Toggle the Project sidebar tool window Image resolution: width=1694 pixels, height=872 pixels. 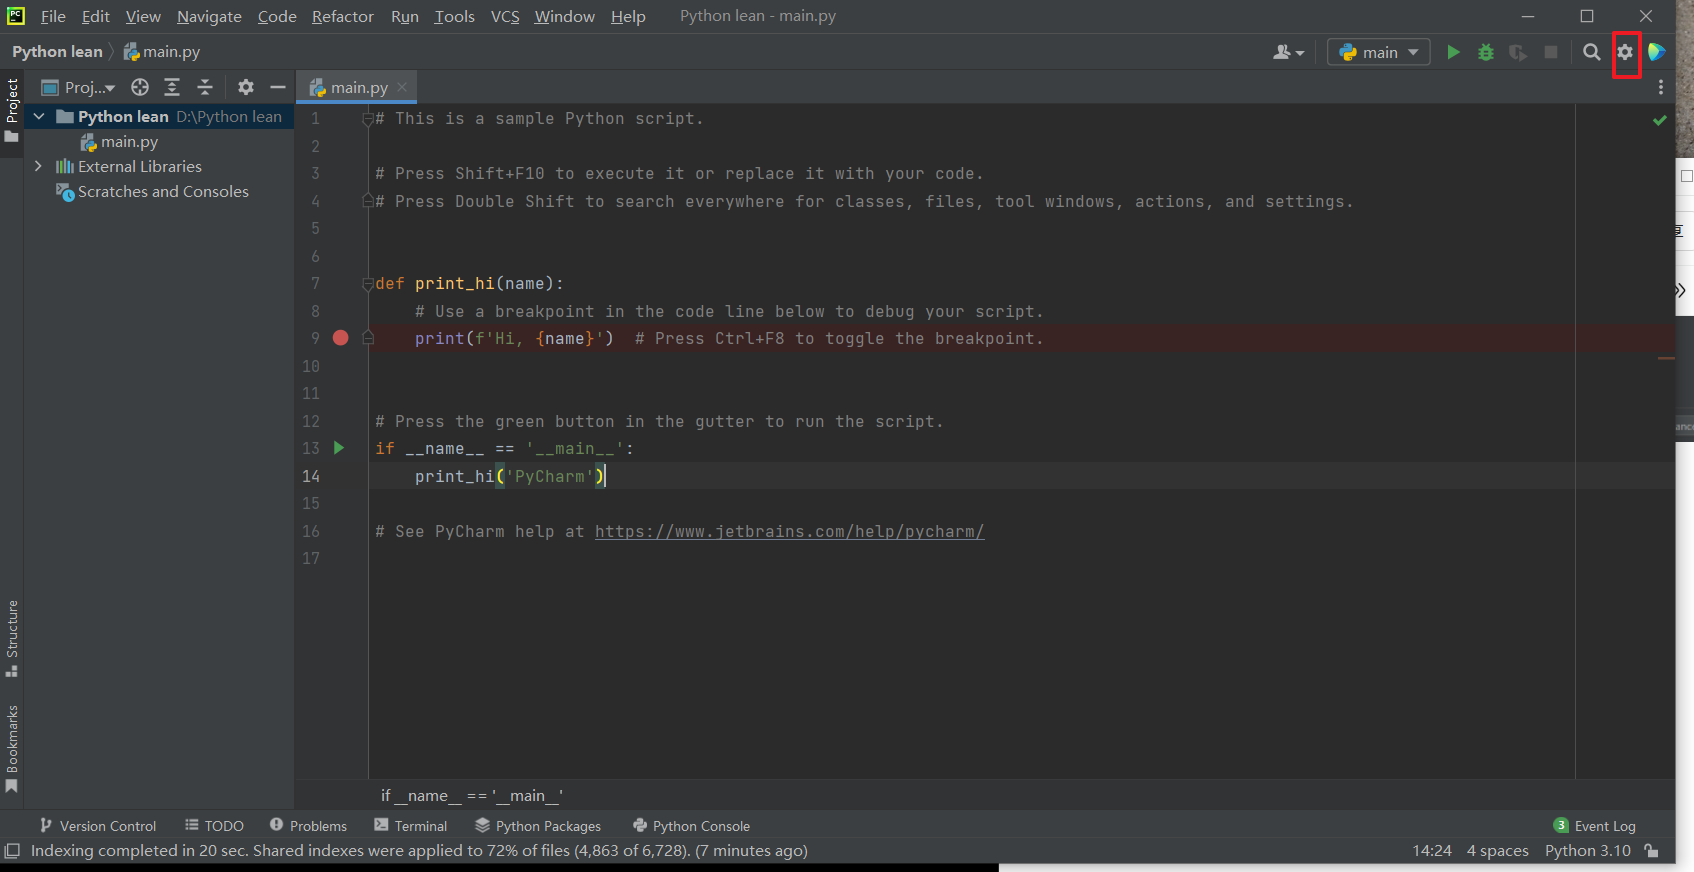12,110
